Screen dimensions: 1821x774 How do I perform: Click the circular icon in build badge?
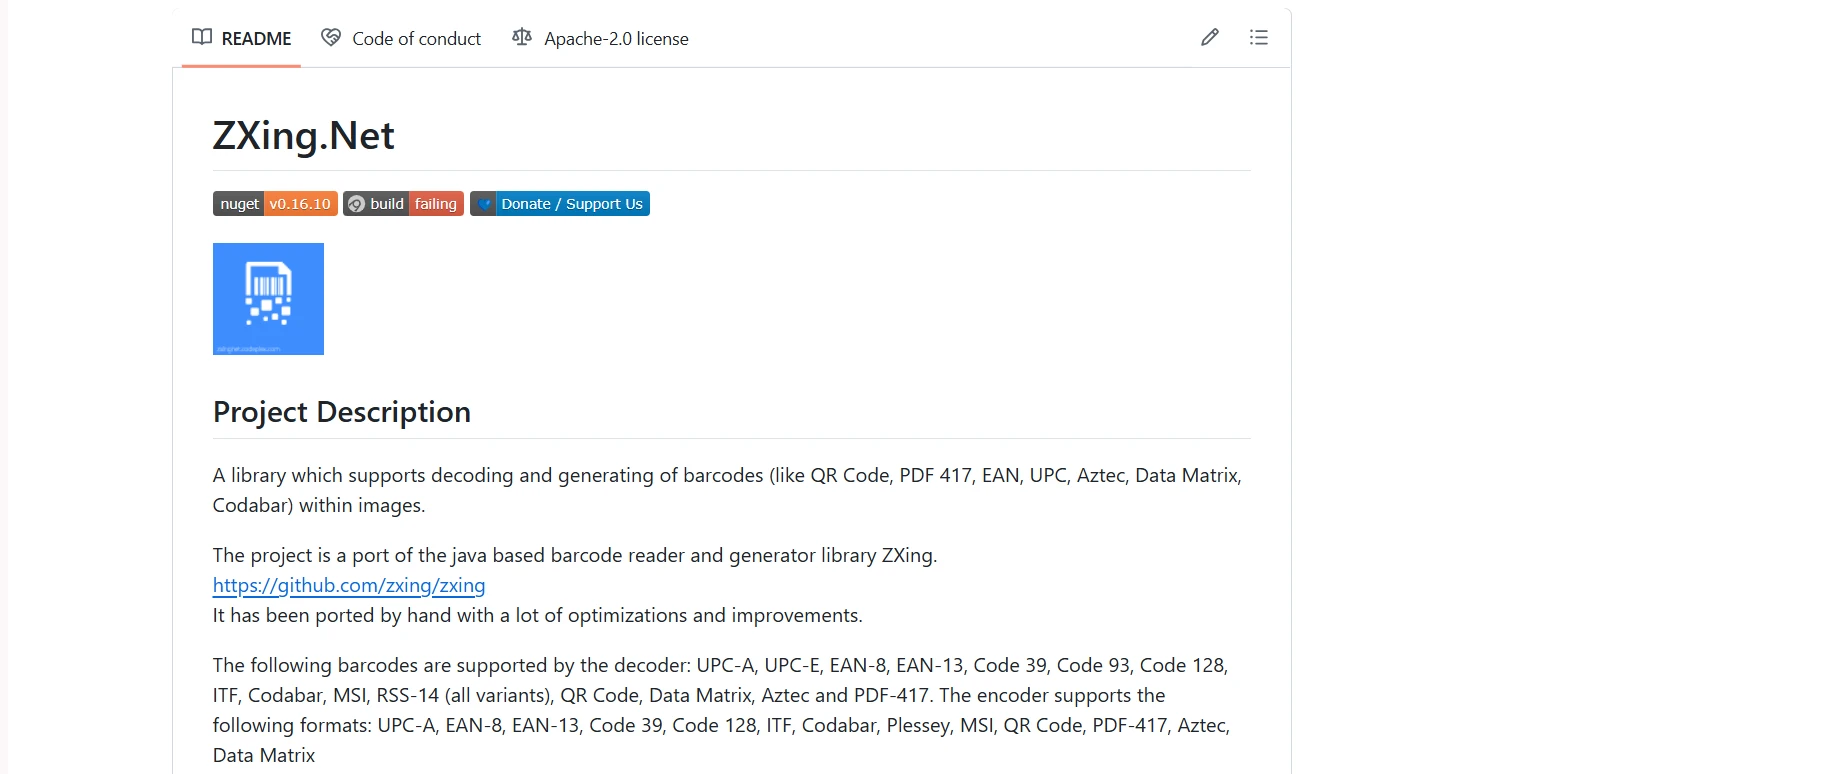point(356,204)
